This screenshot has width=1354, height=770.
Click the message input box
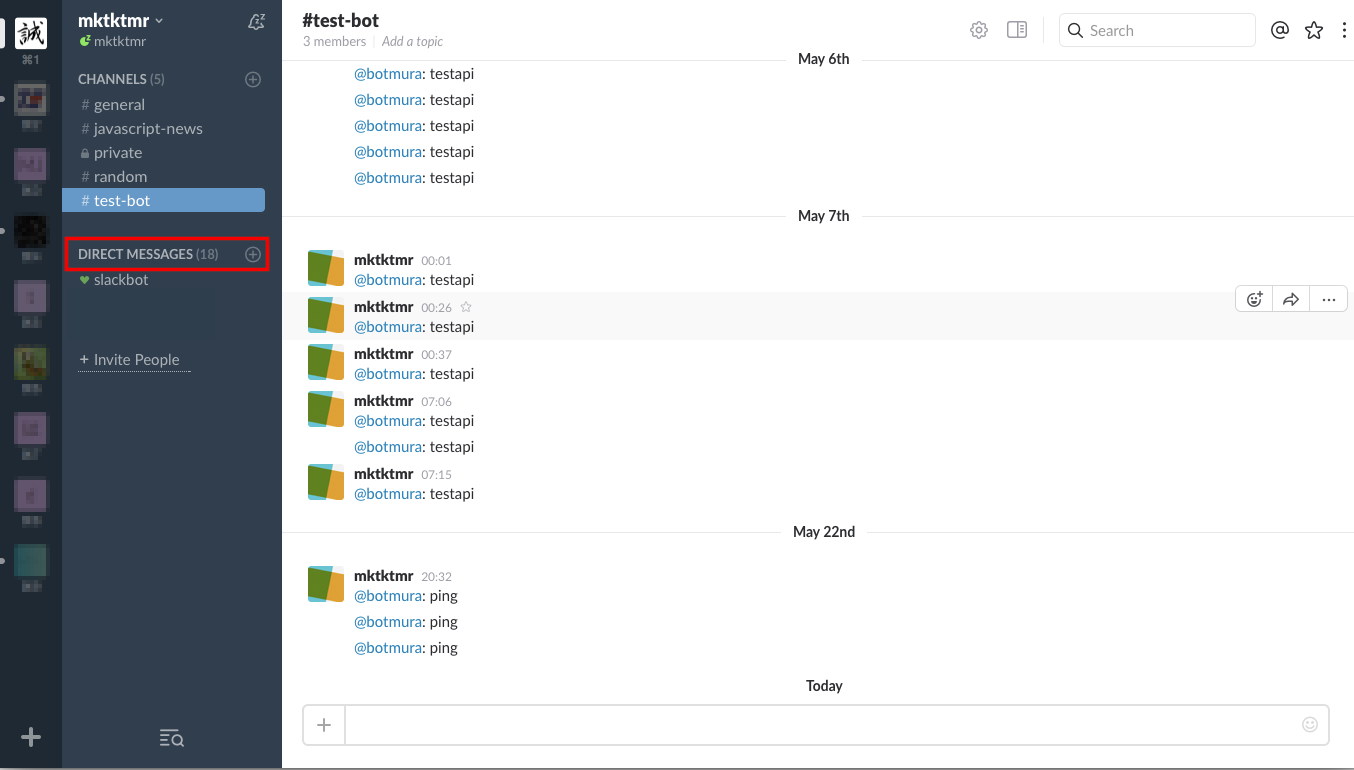(x=820, y=725)
